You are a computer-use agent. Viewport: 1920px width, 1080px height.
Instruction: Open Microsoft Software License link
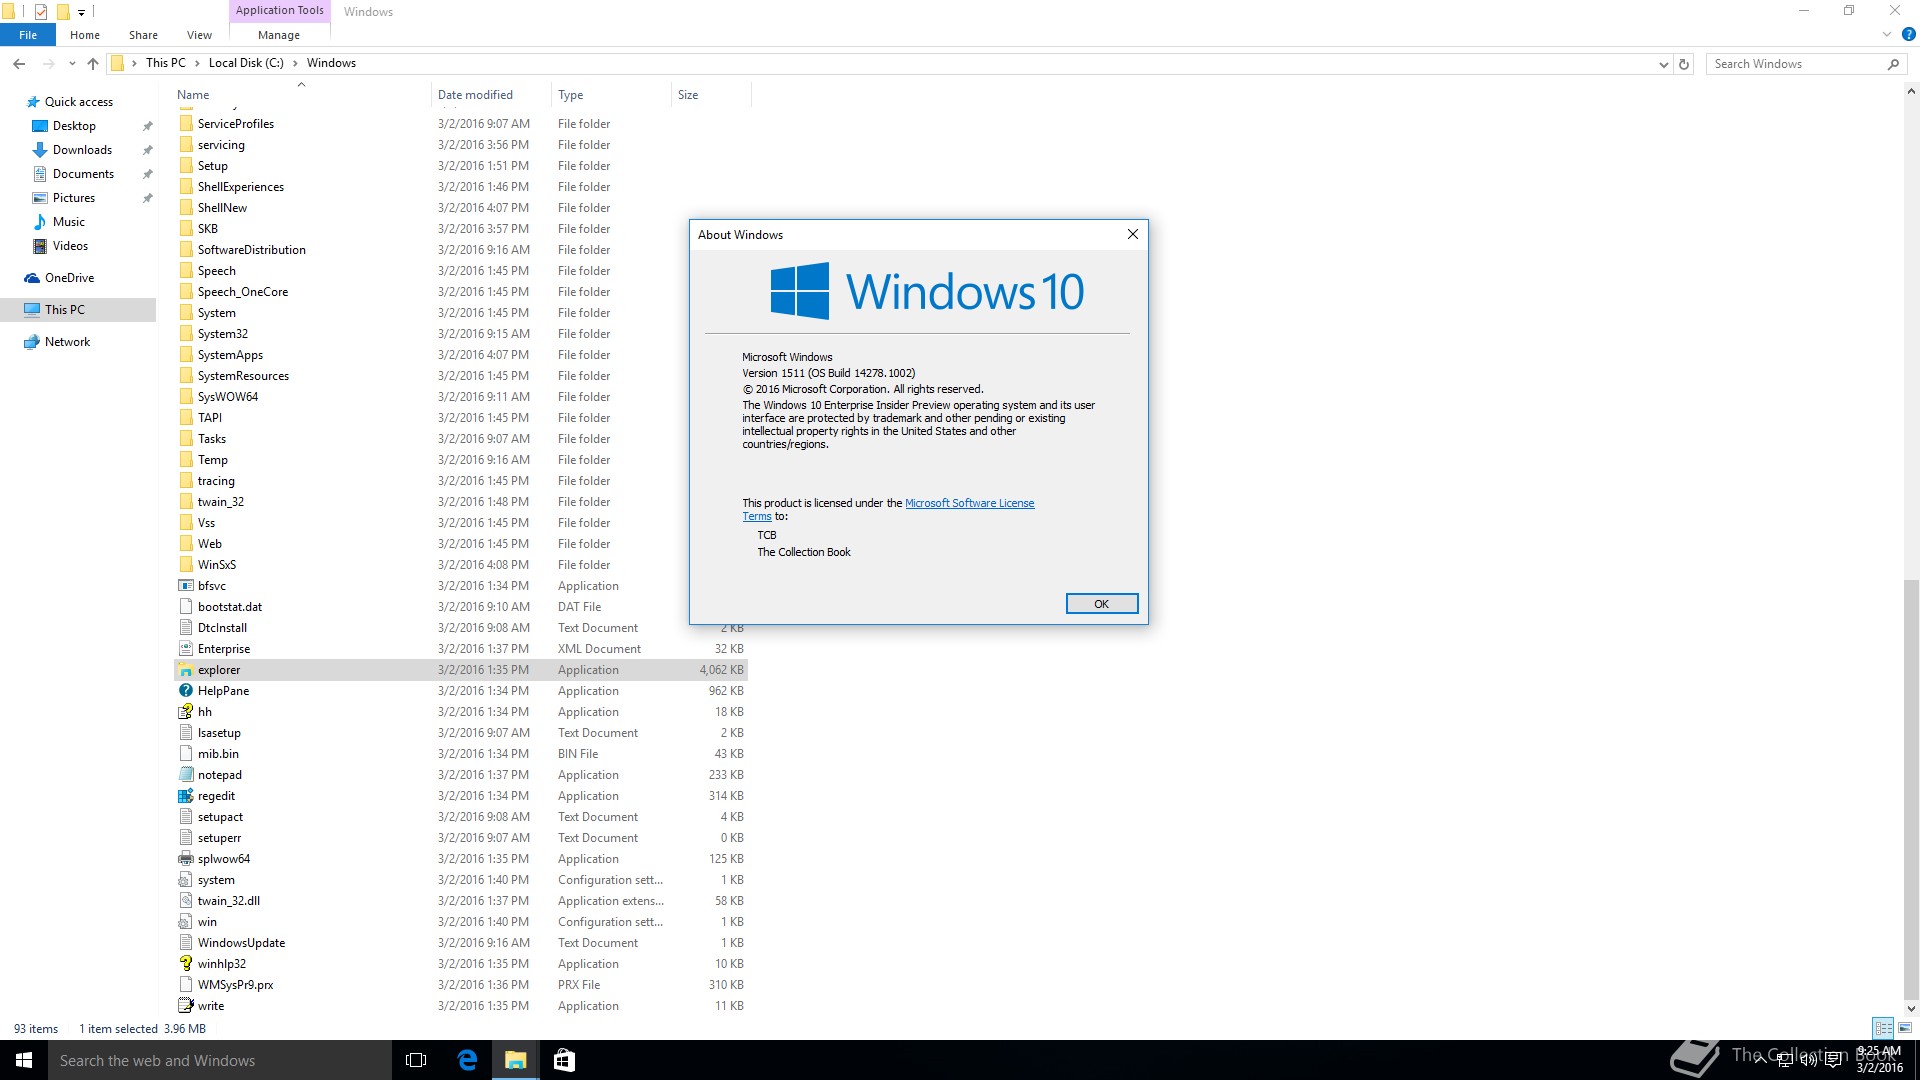coord(969,503)
